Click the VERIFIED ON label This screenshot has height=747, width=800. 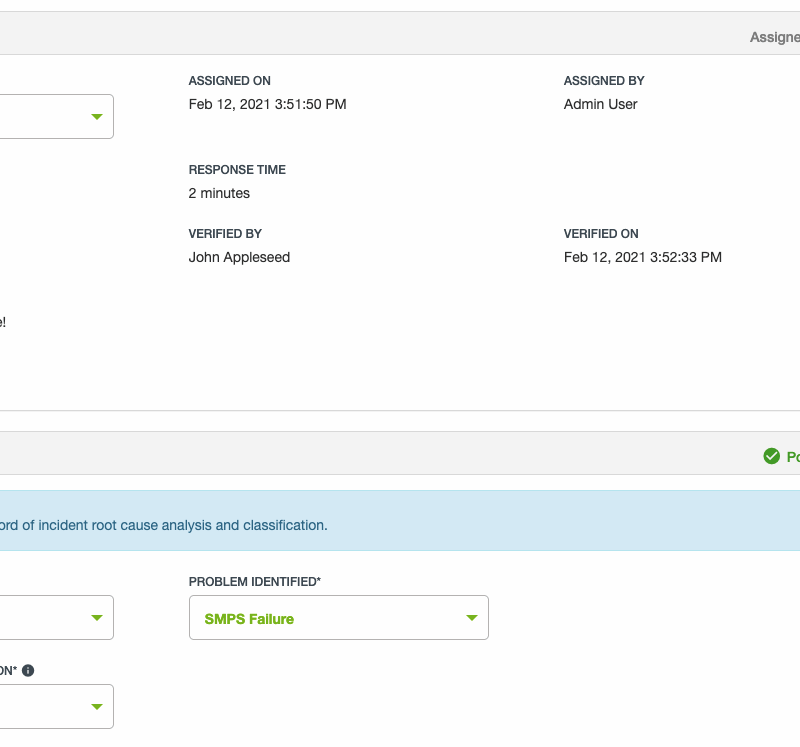pos(601,234)
